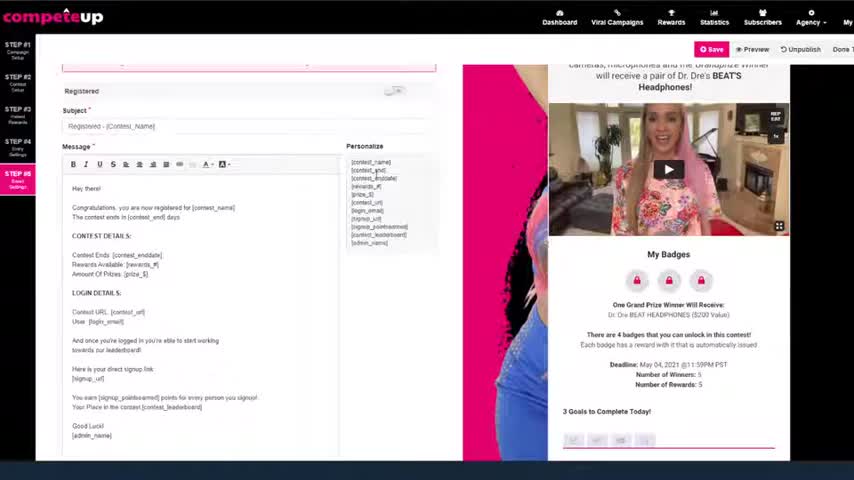Click the third locked badge icon
This screenshot has width=854, height=480.
point(701,280)
